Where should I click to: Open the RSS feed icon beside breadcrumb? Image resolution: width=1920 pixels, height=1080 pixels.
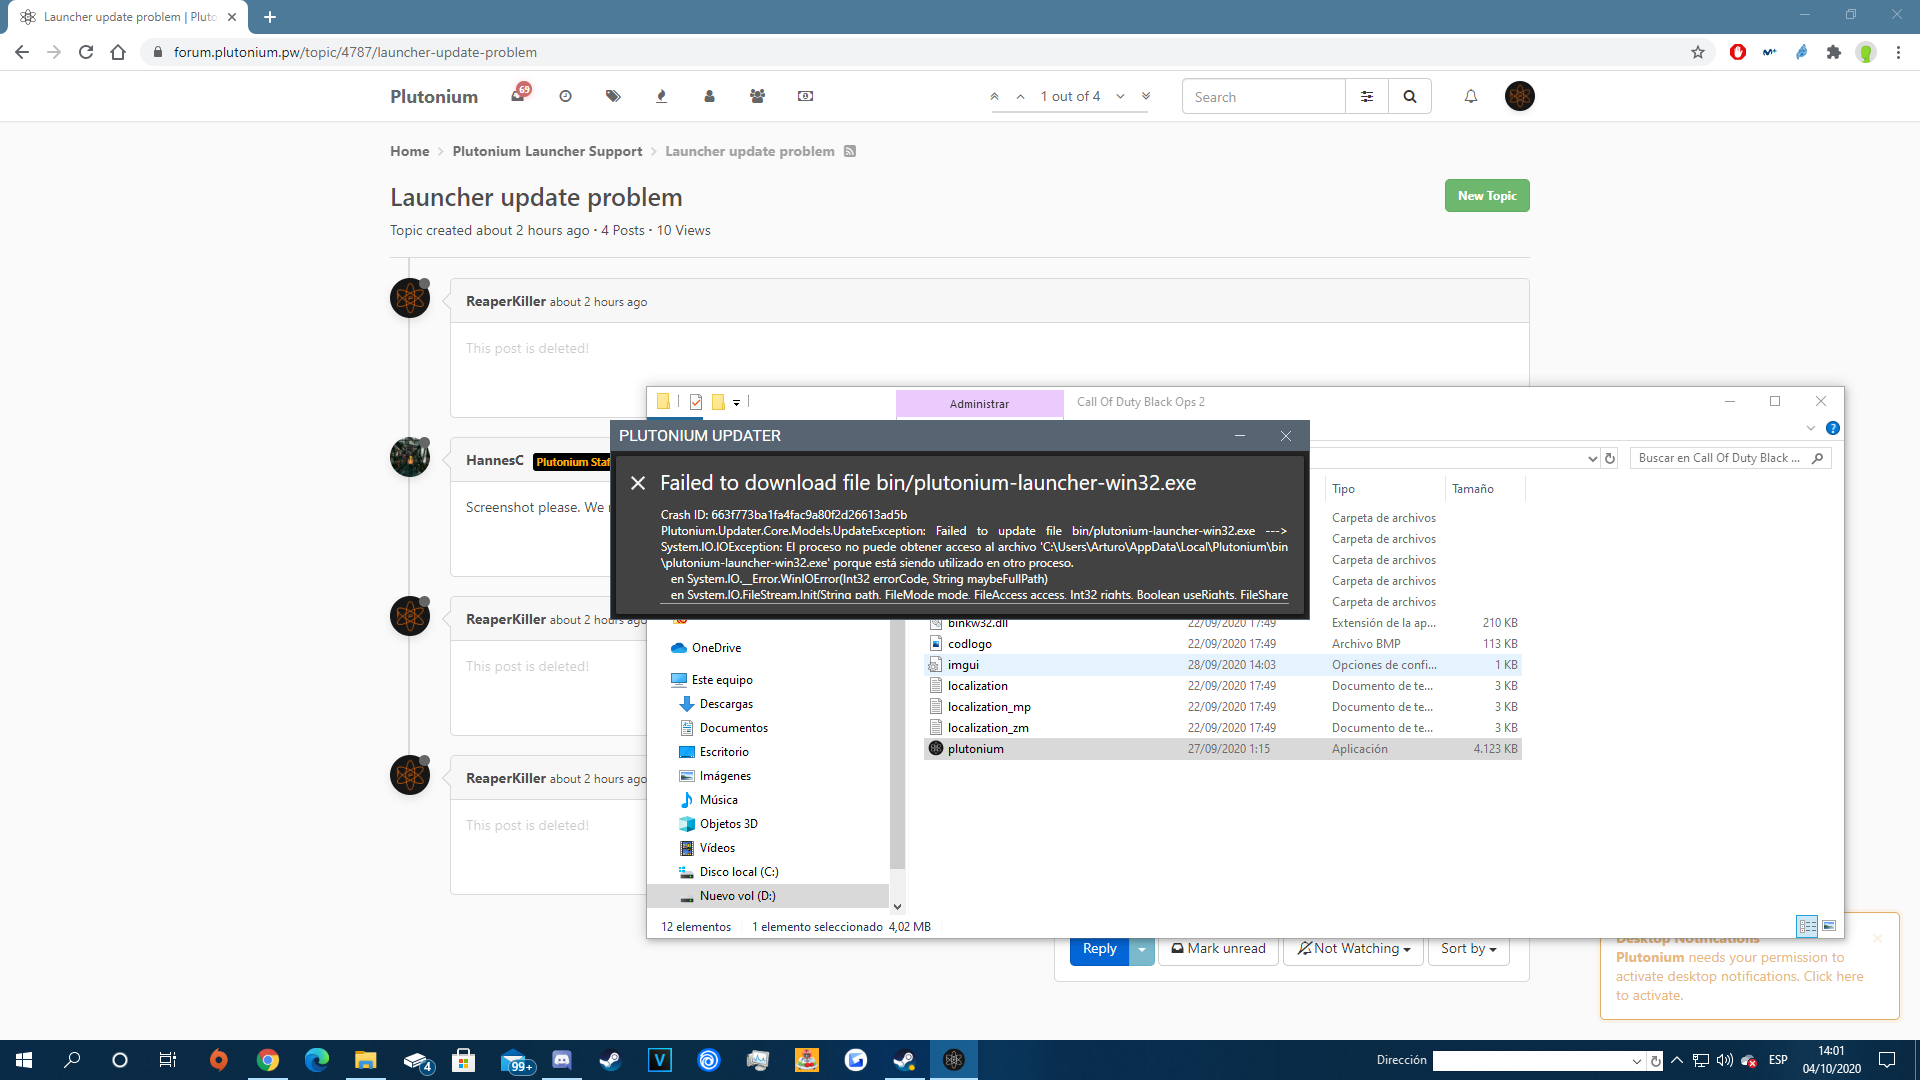click(x=850, y=151)
